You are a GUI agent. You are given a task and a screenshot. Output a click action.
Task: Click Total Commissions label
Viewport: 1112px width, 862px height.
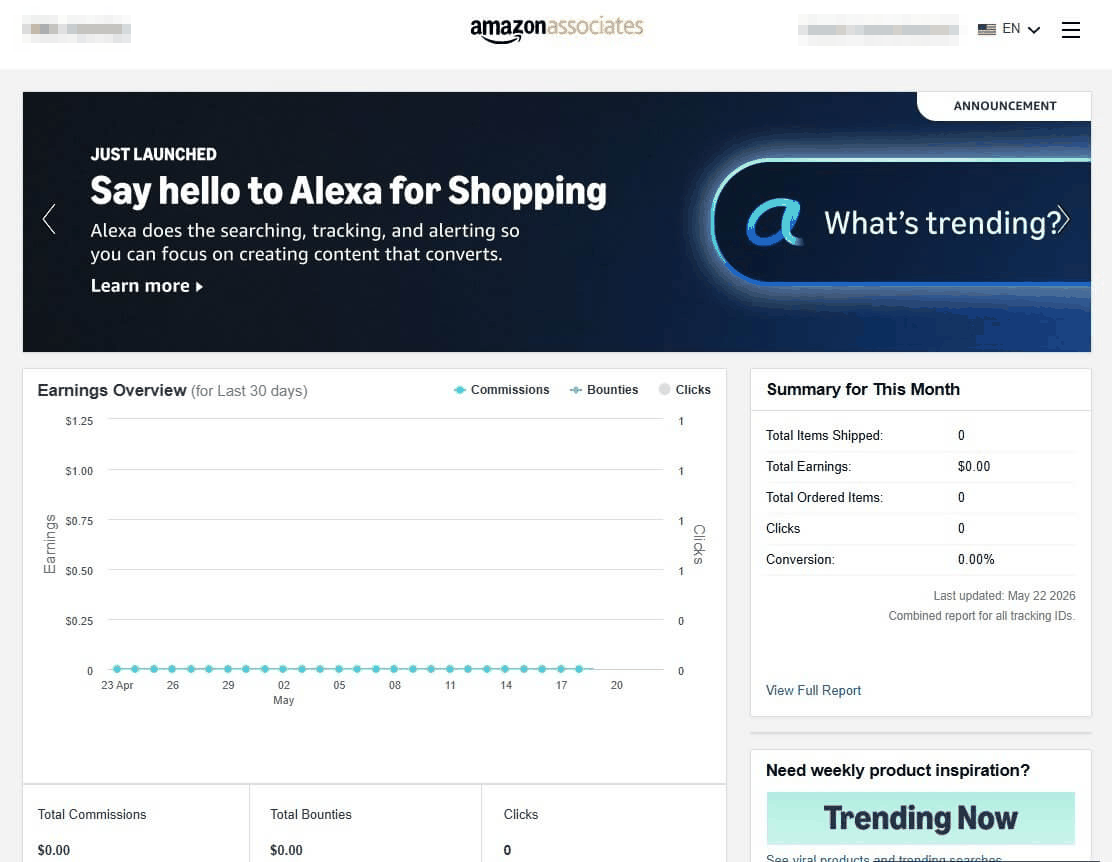(91, 814)
